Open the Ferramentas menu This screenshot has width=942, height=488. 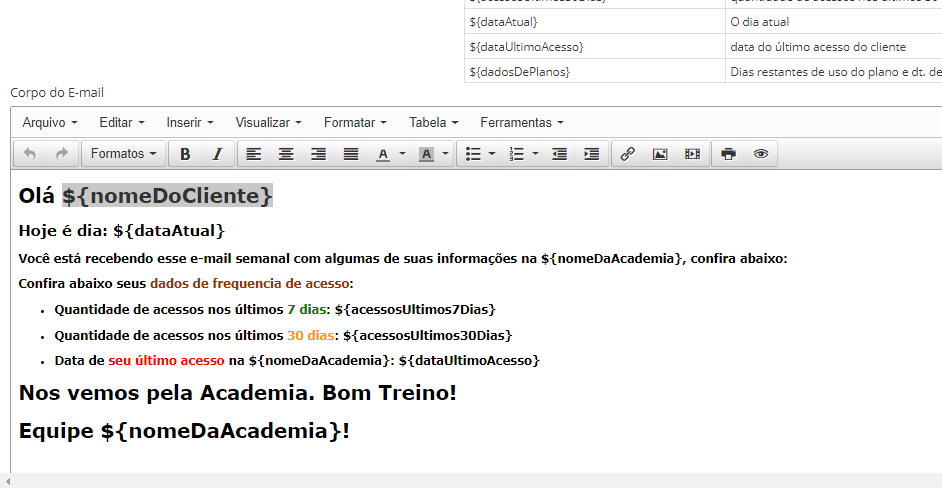pyautogui.click(x=521, y=122)
